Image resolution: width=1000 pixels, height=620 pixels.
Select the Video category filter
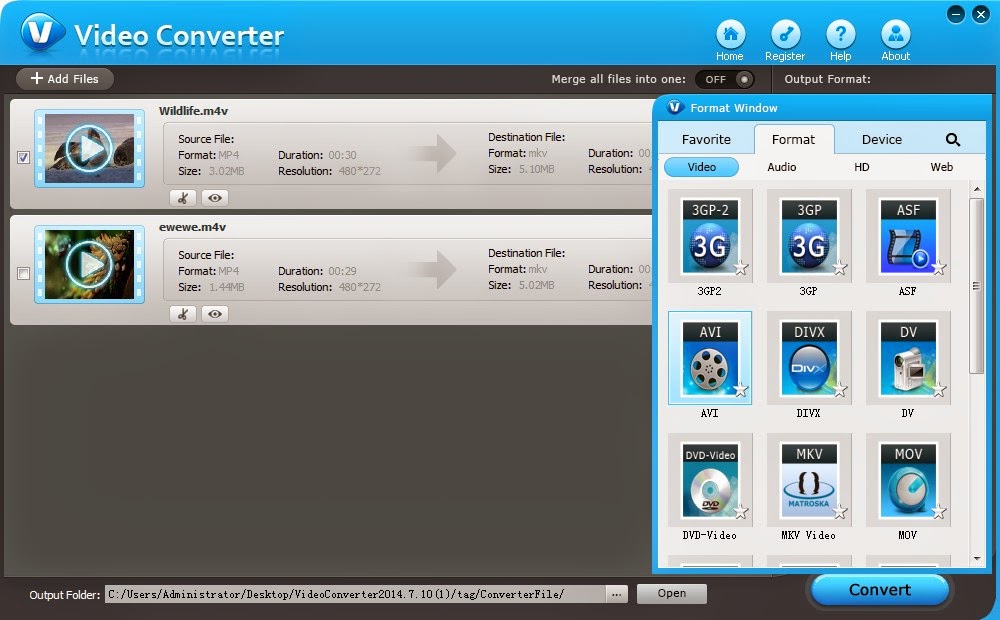click(702, 167)
